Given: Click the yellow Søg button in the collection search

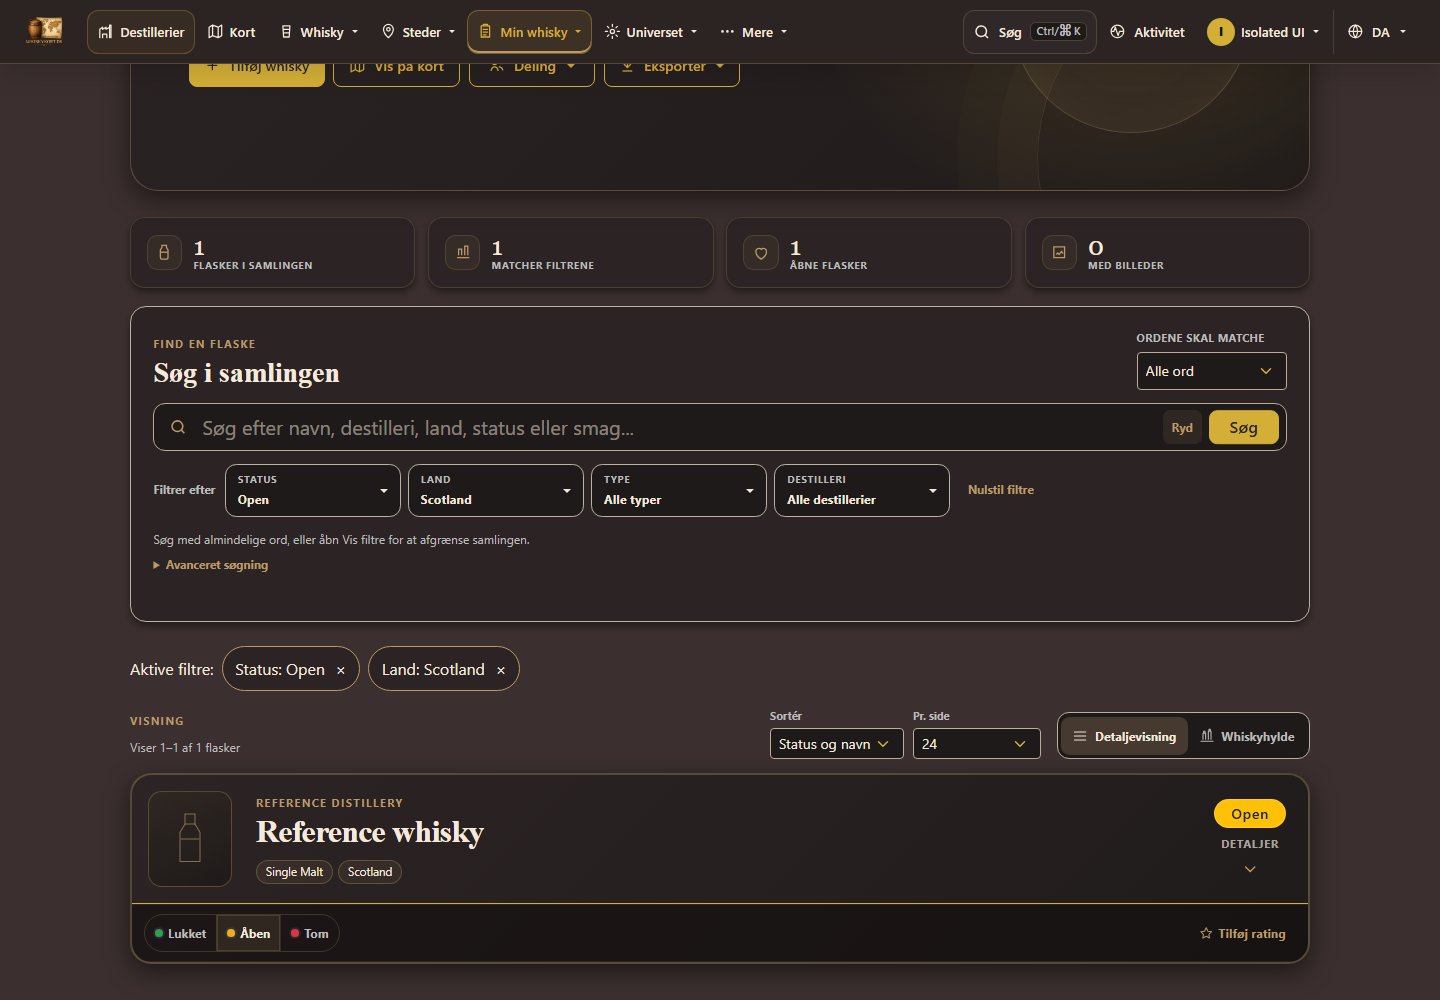Looking at the screenshot, I should (x=1244, y=428).
